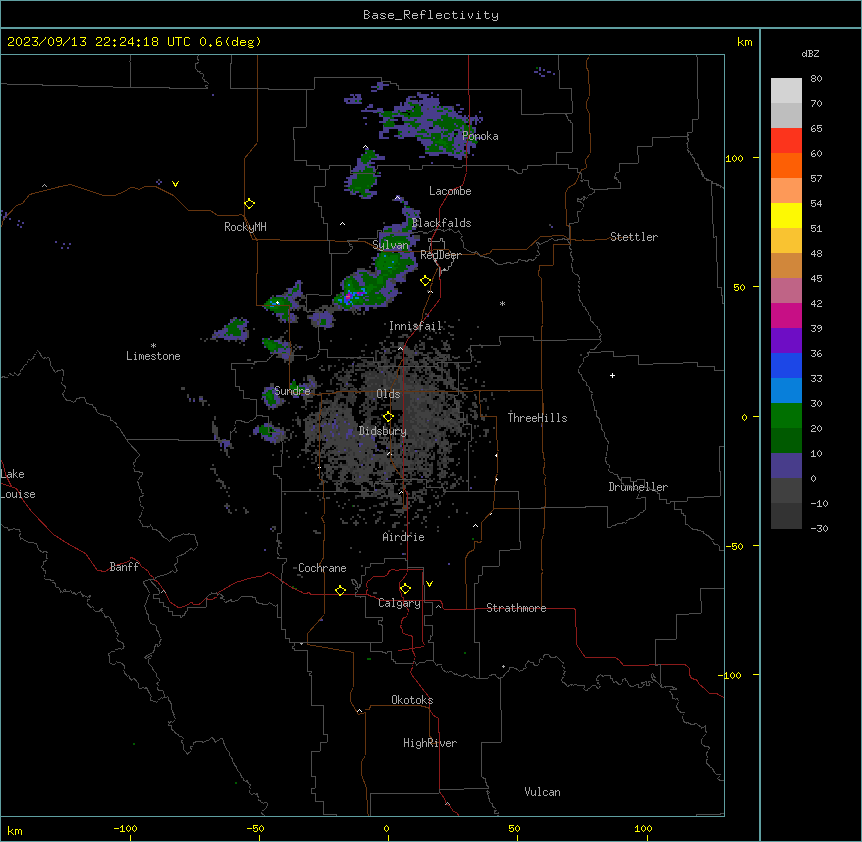Select the light grey 70-80 dBZ swatch
This screenshot has height=842, width=862.
[x=786, y=91]
